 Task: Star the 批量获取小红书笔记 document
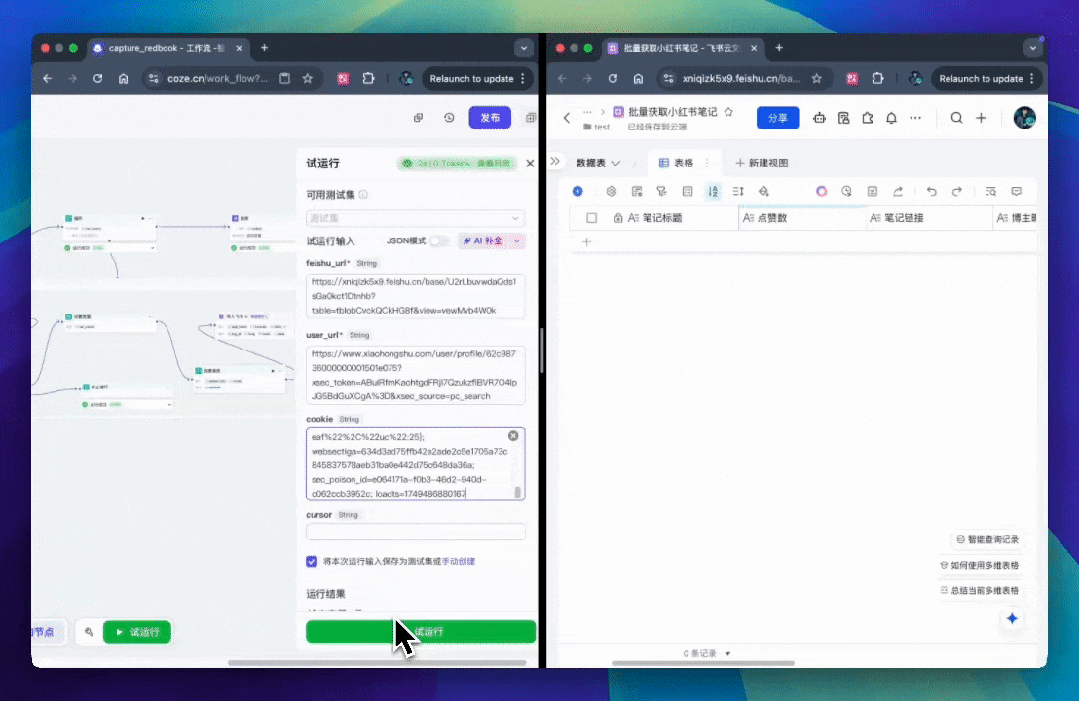729,111
